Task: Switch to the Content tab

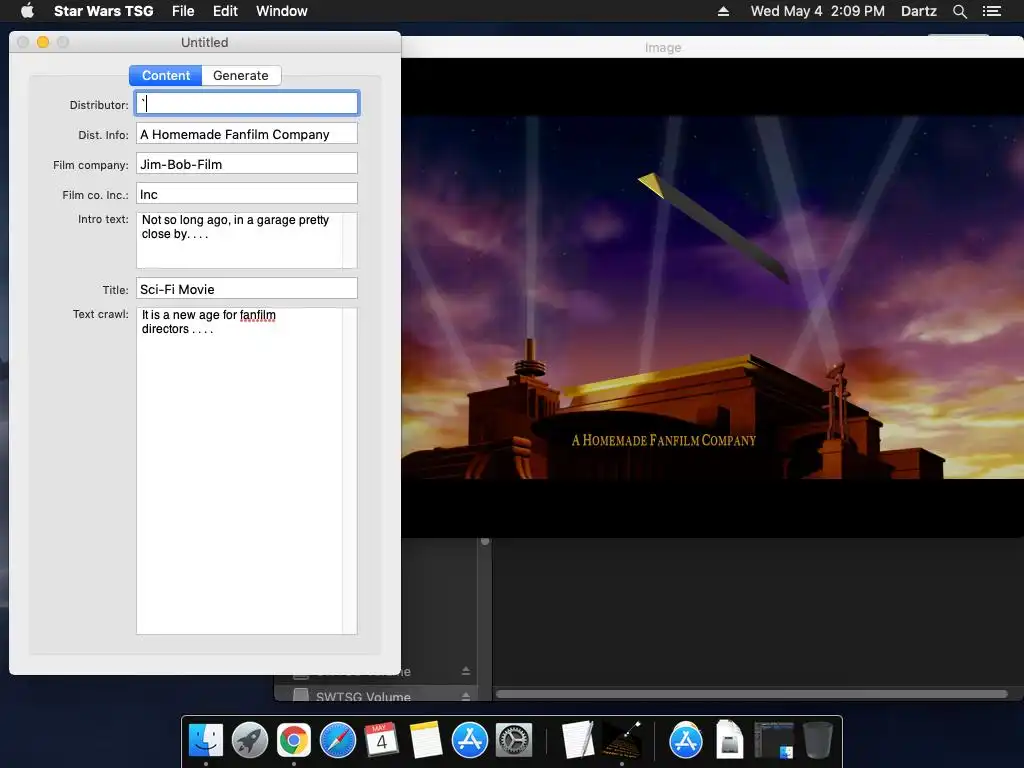Action: click(166, 75)
